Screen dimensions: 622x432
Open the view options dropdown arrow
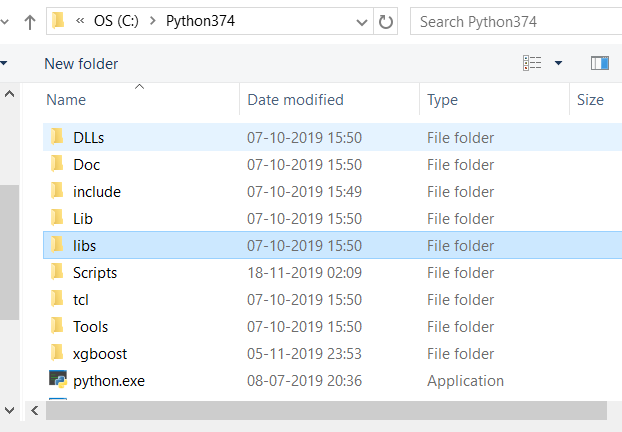pos(558,63)
